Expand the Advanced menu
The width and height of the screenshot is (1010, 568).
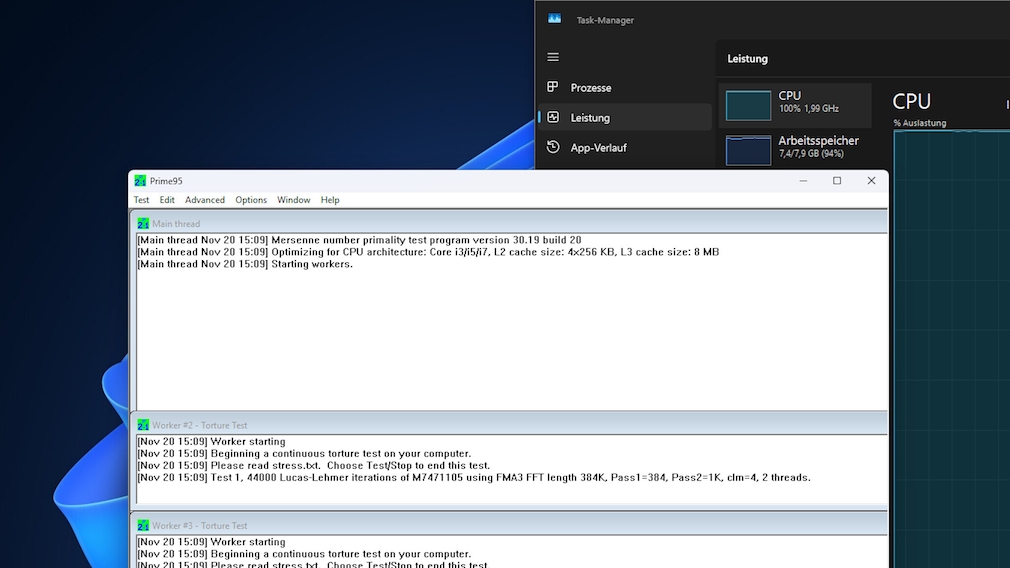[205, 200]
